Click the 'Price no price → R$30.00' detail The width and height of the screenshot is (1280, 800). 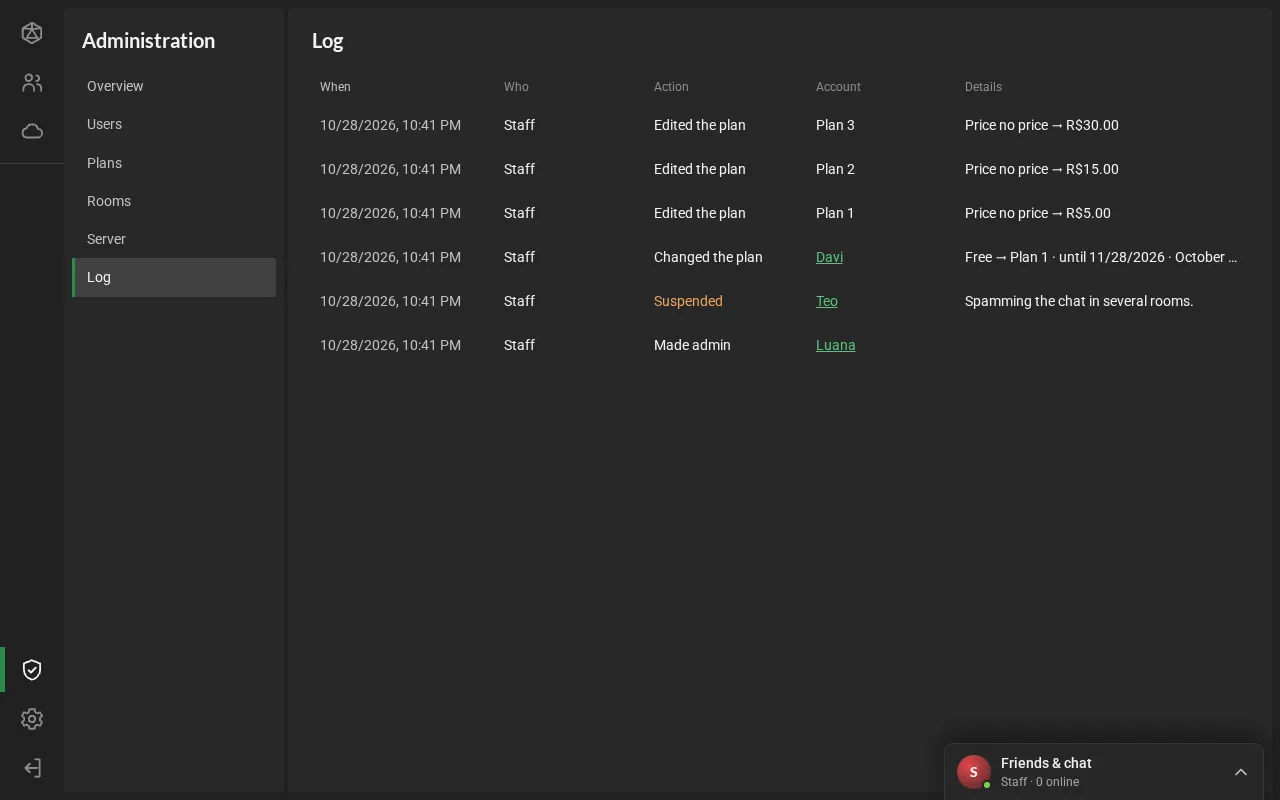(x=1042, y=125)
